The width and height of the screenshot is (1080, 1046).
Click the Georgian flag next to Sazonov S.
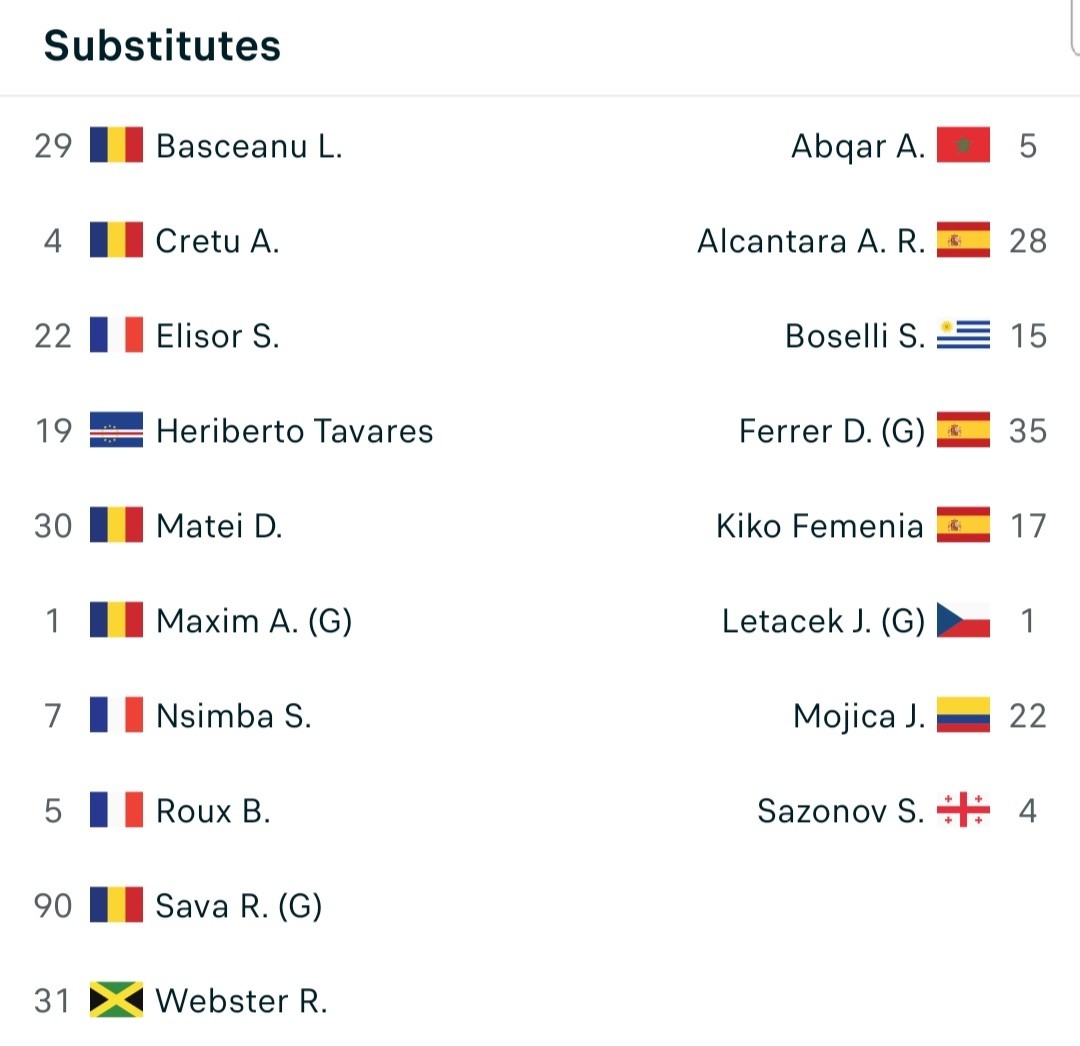(x=963, y=810)
